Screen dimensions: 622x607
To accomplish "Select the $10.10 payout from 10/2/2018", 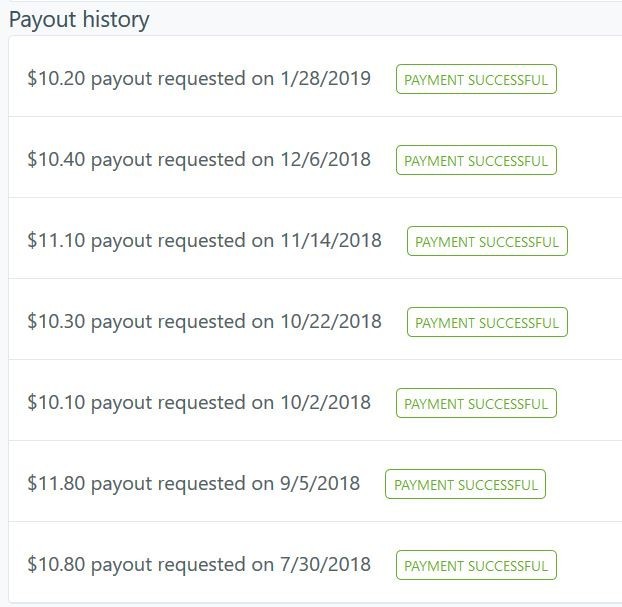I will click(315, 400).
